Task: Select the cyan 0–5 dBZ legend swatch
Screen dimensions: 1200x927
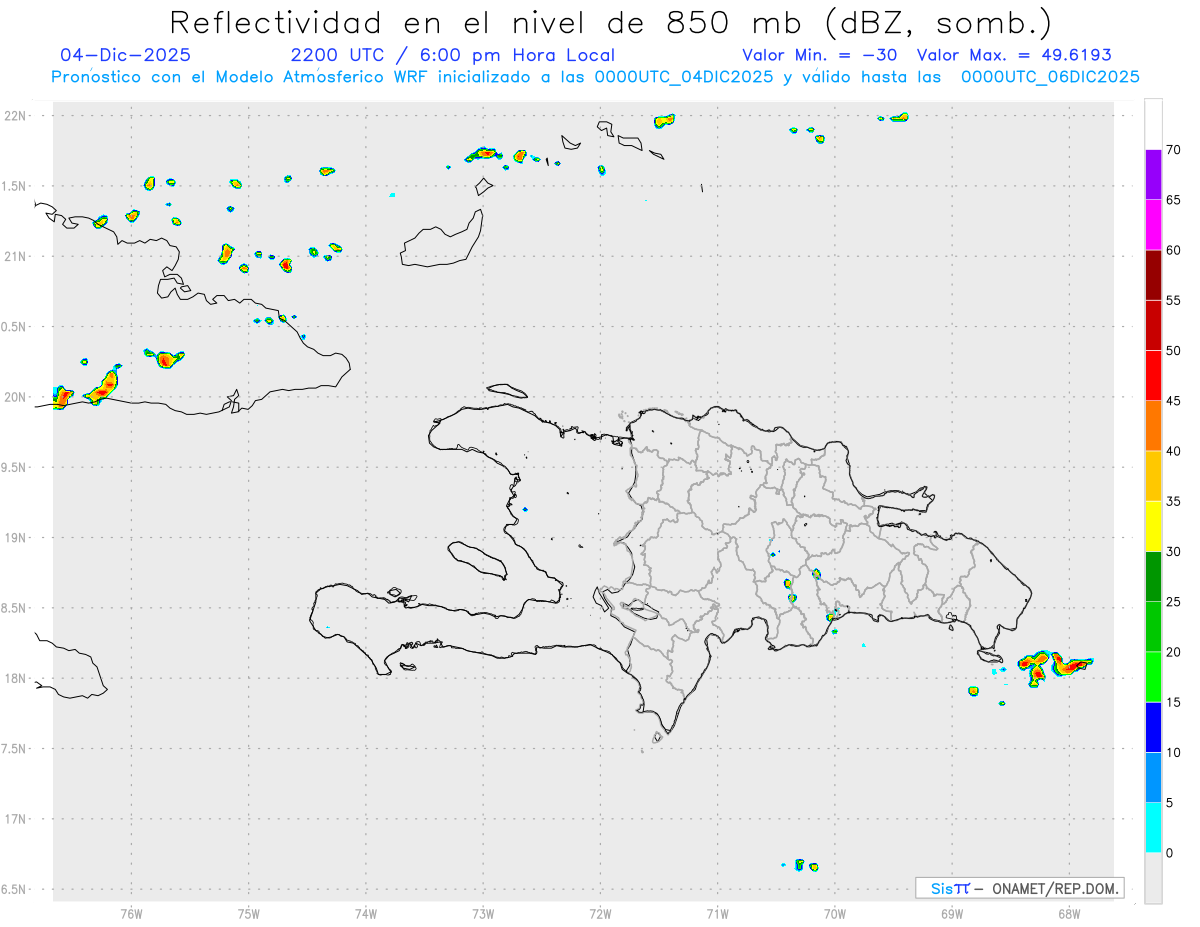Action: (x=1153, y=827)
